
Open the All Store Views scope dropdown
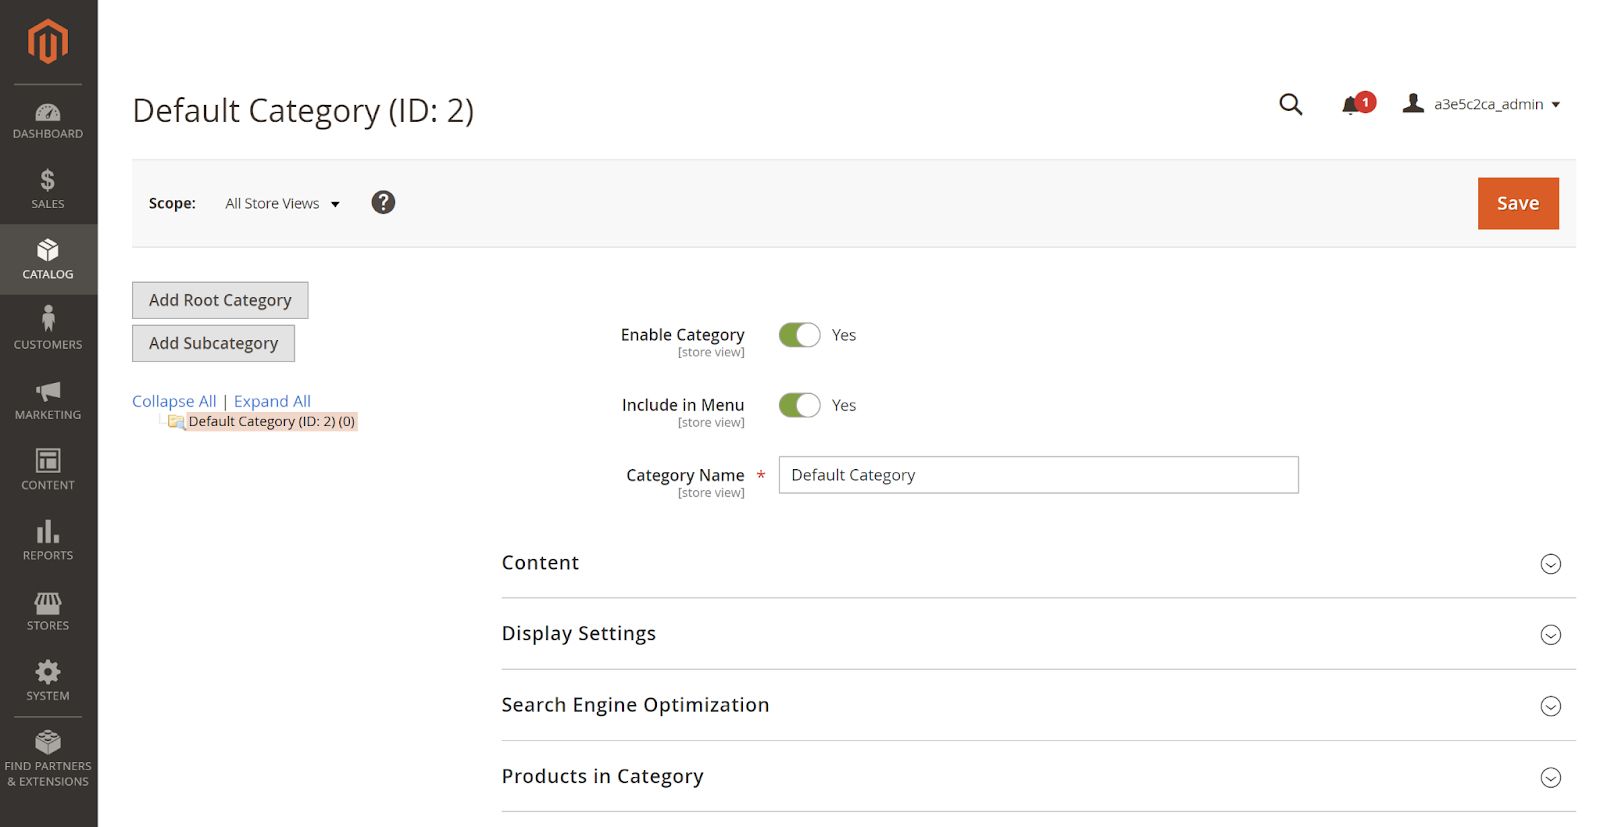tap(282, 204)
